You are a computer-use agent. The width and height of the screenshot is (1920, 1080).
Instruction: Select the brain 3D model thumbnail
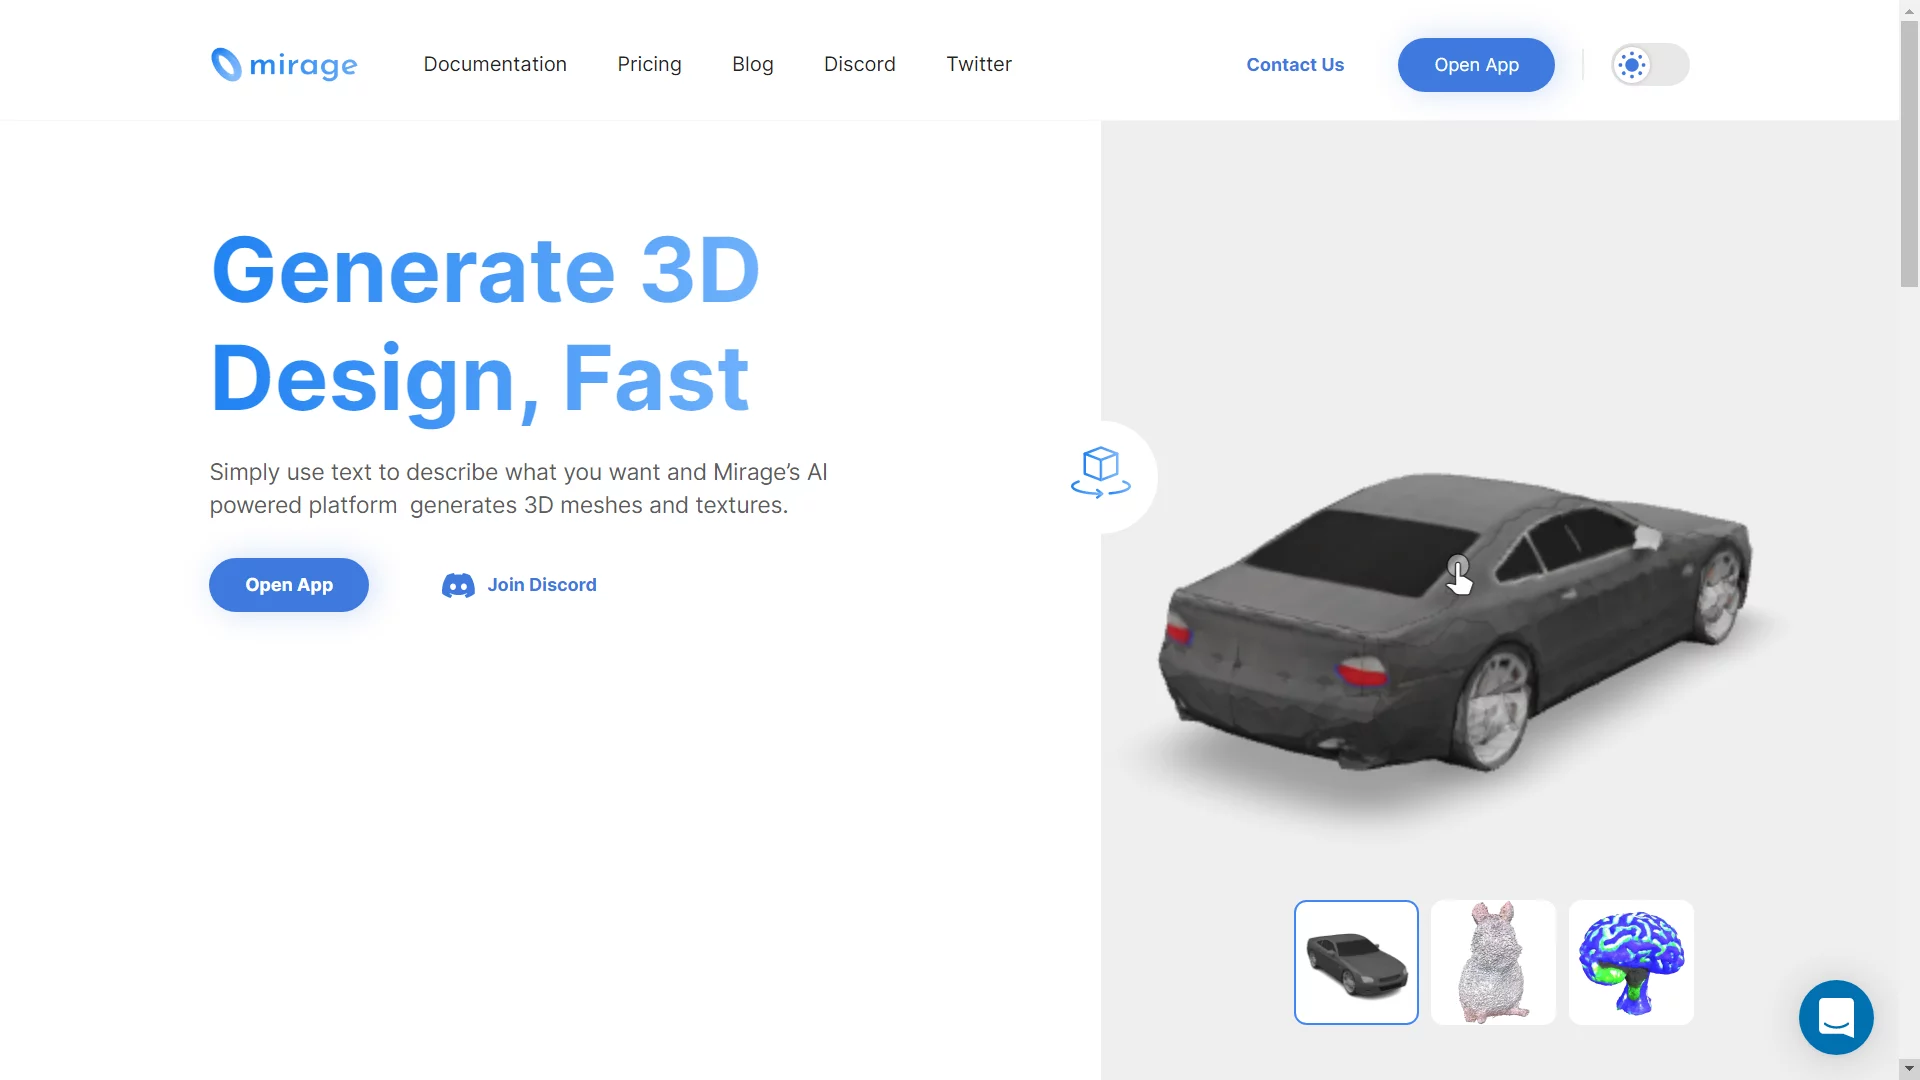pyautogui.click(x=1631, y=961)
